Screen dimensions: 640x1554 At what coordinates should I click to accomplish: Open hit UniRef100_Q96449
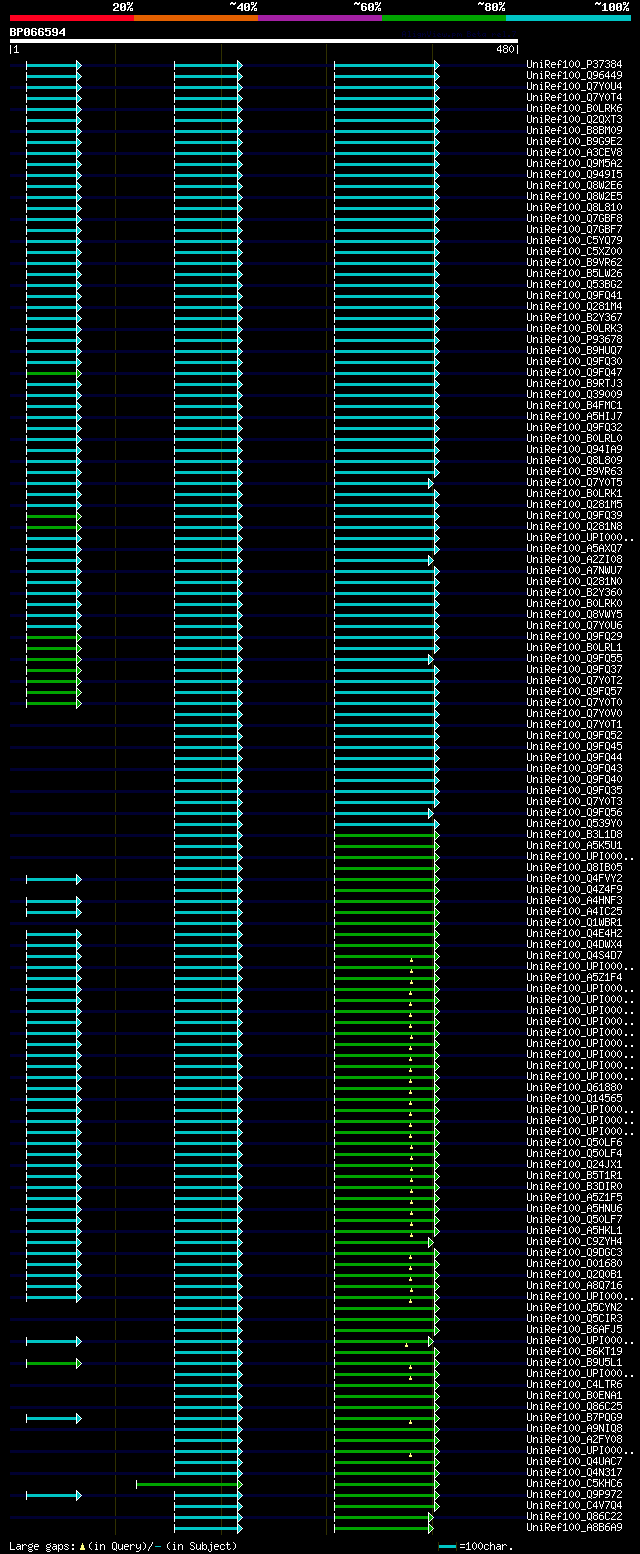point(574,75)
